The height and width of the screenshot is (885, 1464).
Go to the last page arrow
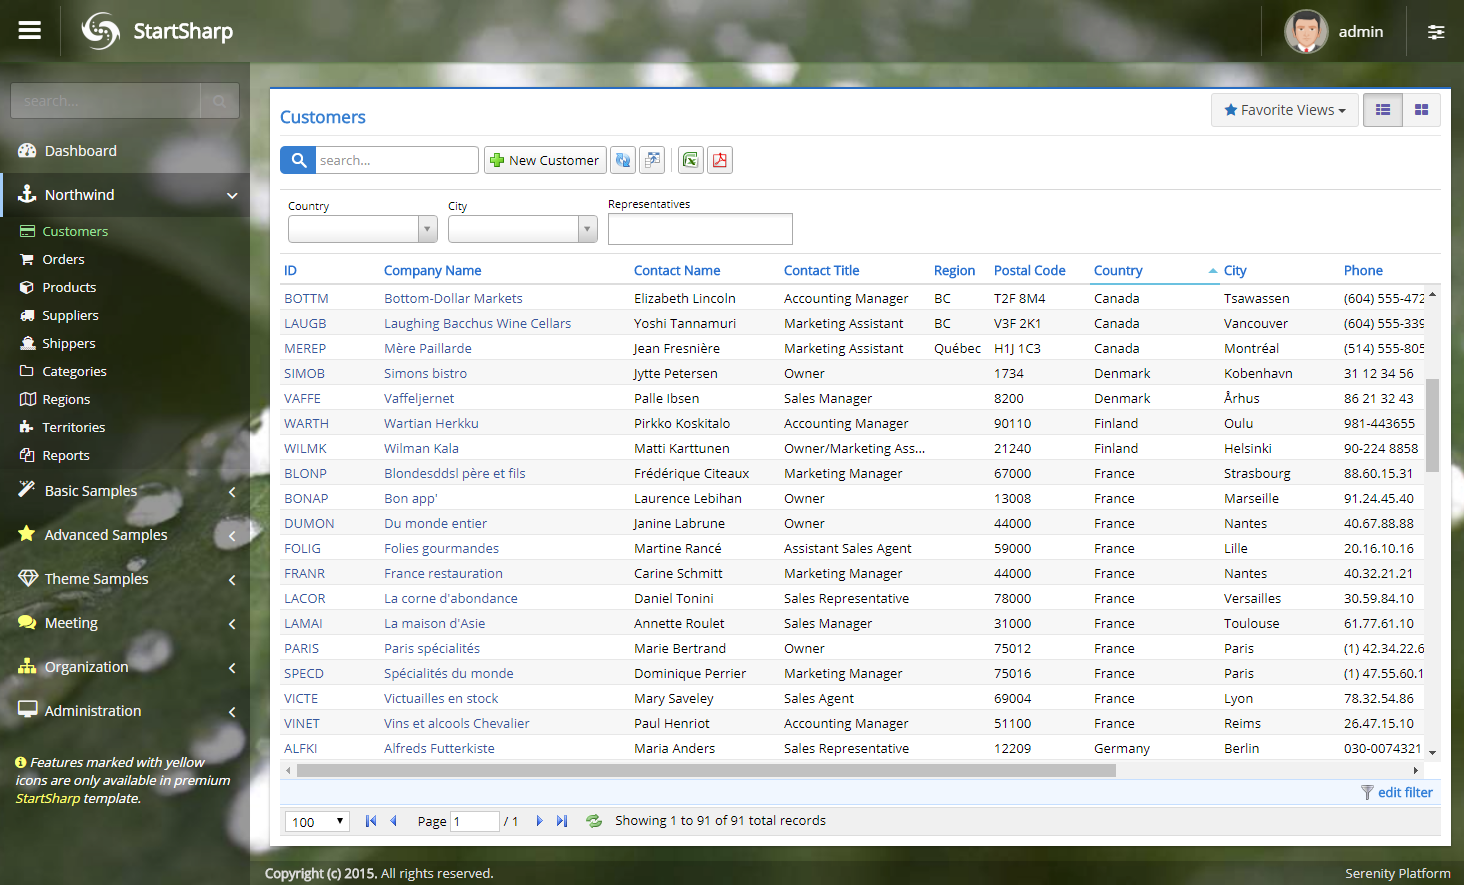point(562,821)
